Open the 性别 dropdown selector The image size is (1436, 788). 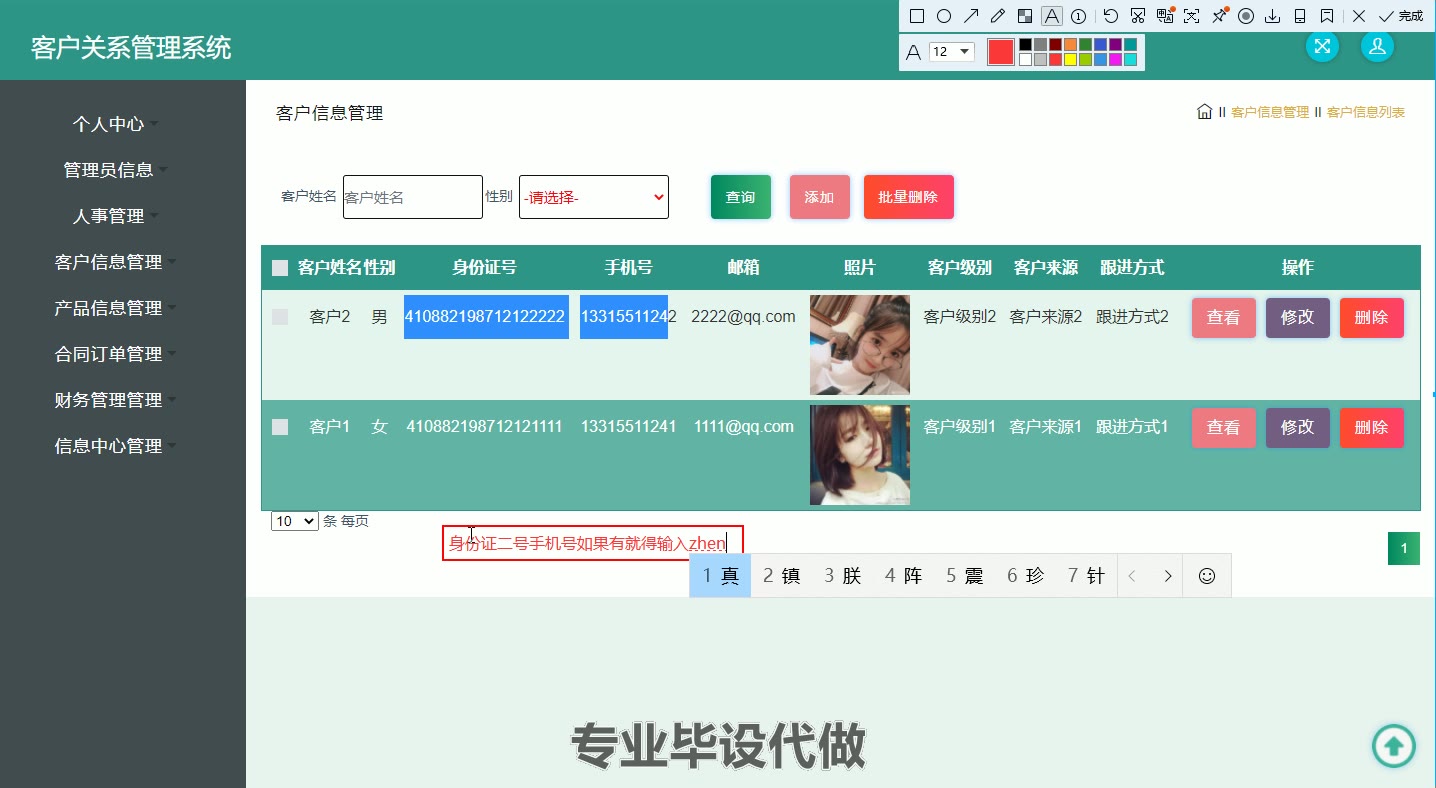pyautogui.click(x=594, y=197)
